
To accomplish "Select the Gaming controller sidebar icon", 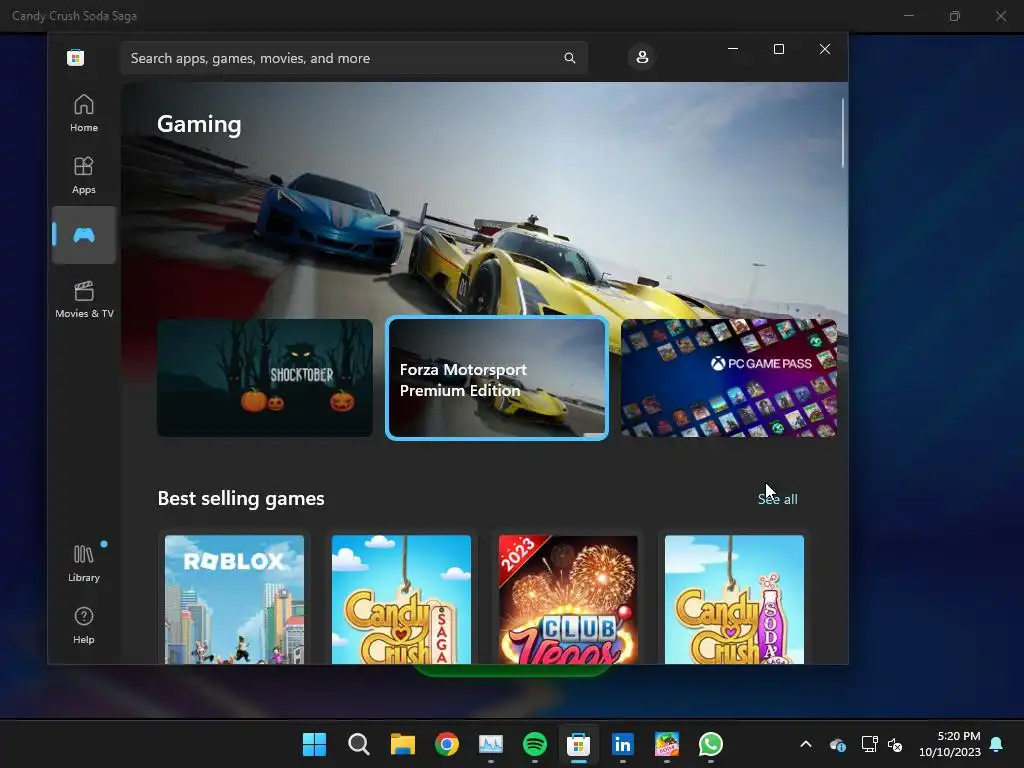I will click(x=84, y=235).
